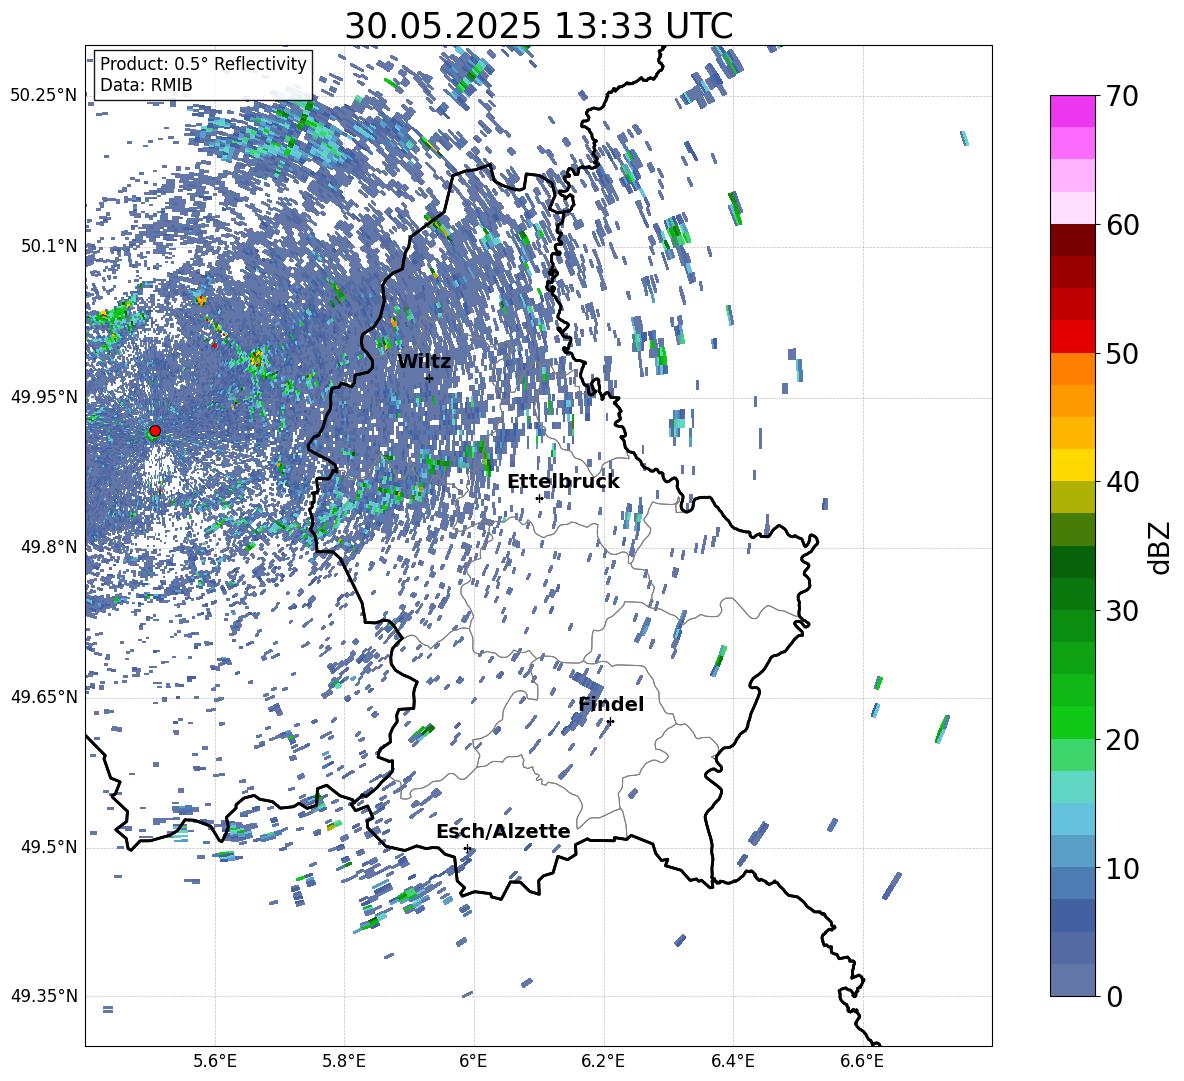Screen dimensions: 1184x1081
Task: Click 'Product: 0.5° Reflectivity' legend text
Action: point(203,64)
